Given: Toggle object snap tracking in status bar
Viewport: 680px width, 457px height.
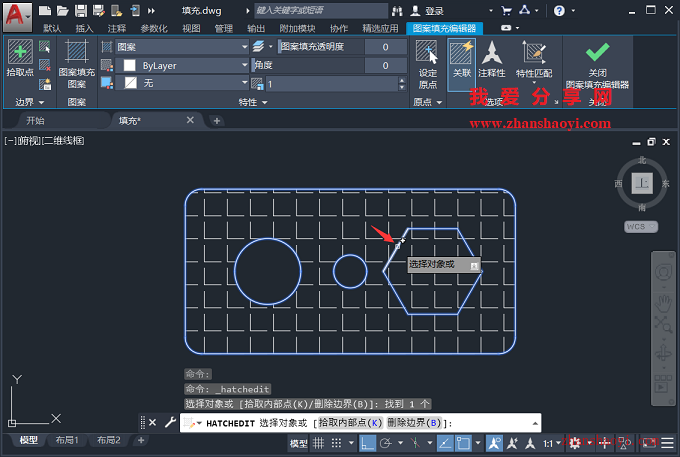Looking at the screenshot, I should point(445,443).
